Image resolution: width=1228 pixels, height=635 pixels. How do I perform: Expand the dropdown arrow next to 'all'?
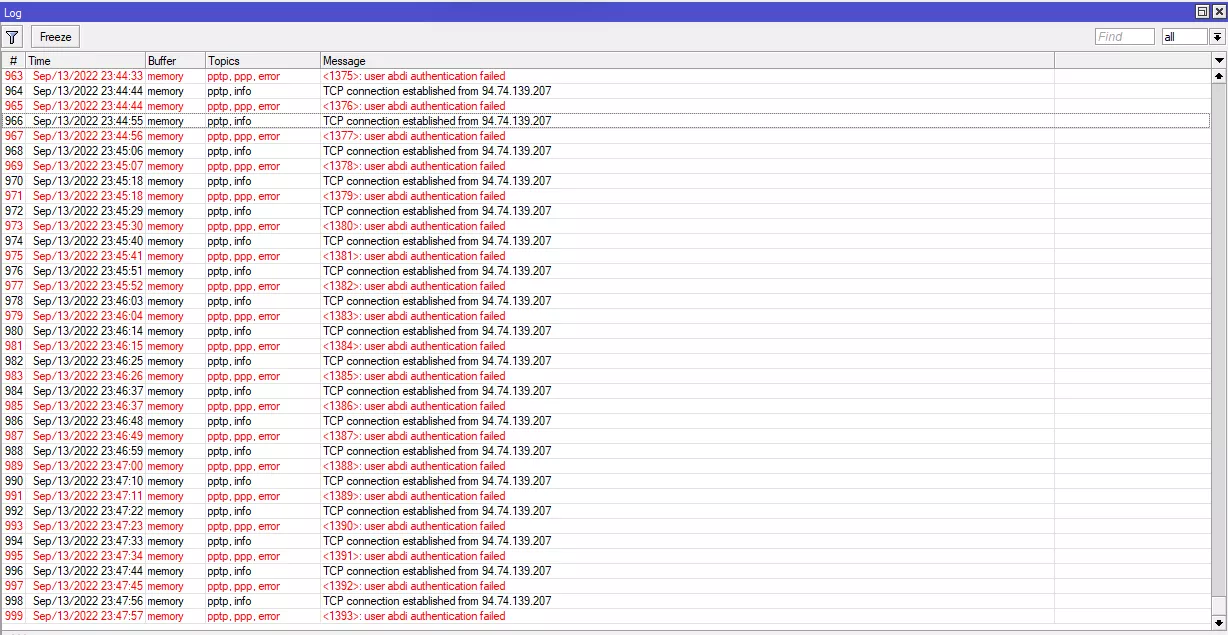(x=1217, y=37)
